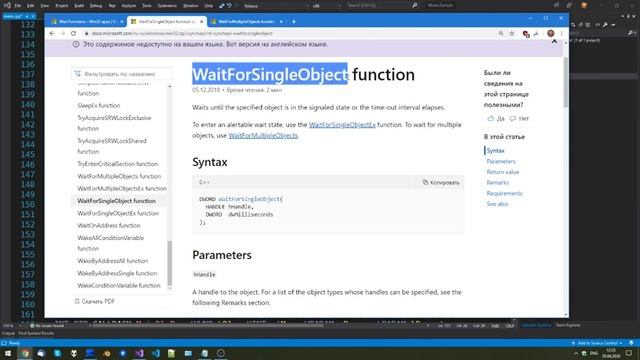Open WakeByAddressAll function in sidebar
The width and height of the screenshot is (640, 360).
(x=113, y=260)
